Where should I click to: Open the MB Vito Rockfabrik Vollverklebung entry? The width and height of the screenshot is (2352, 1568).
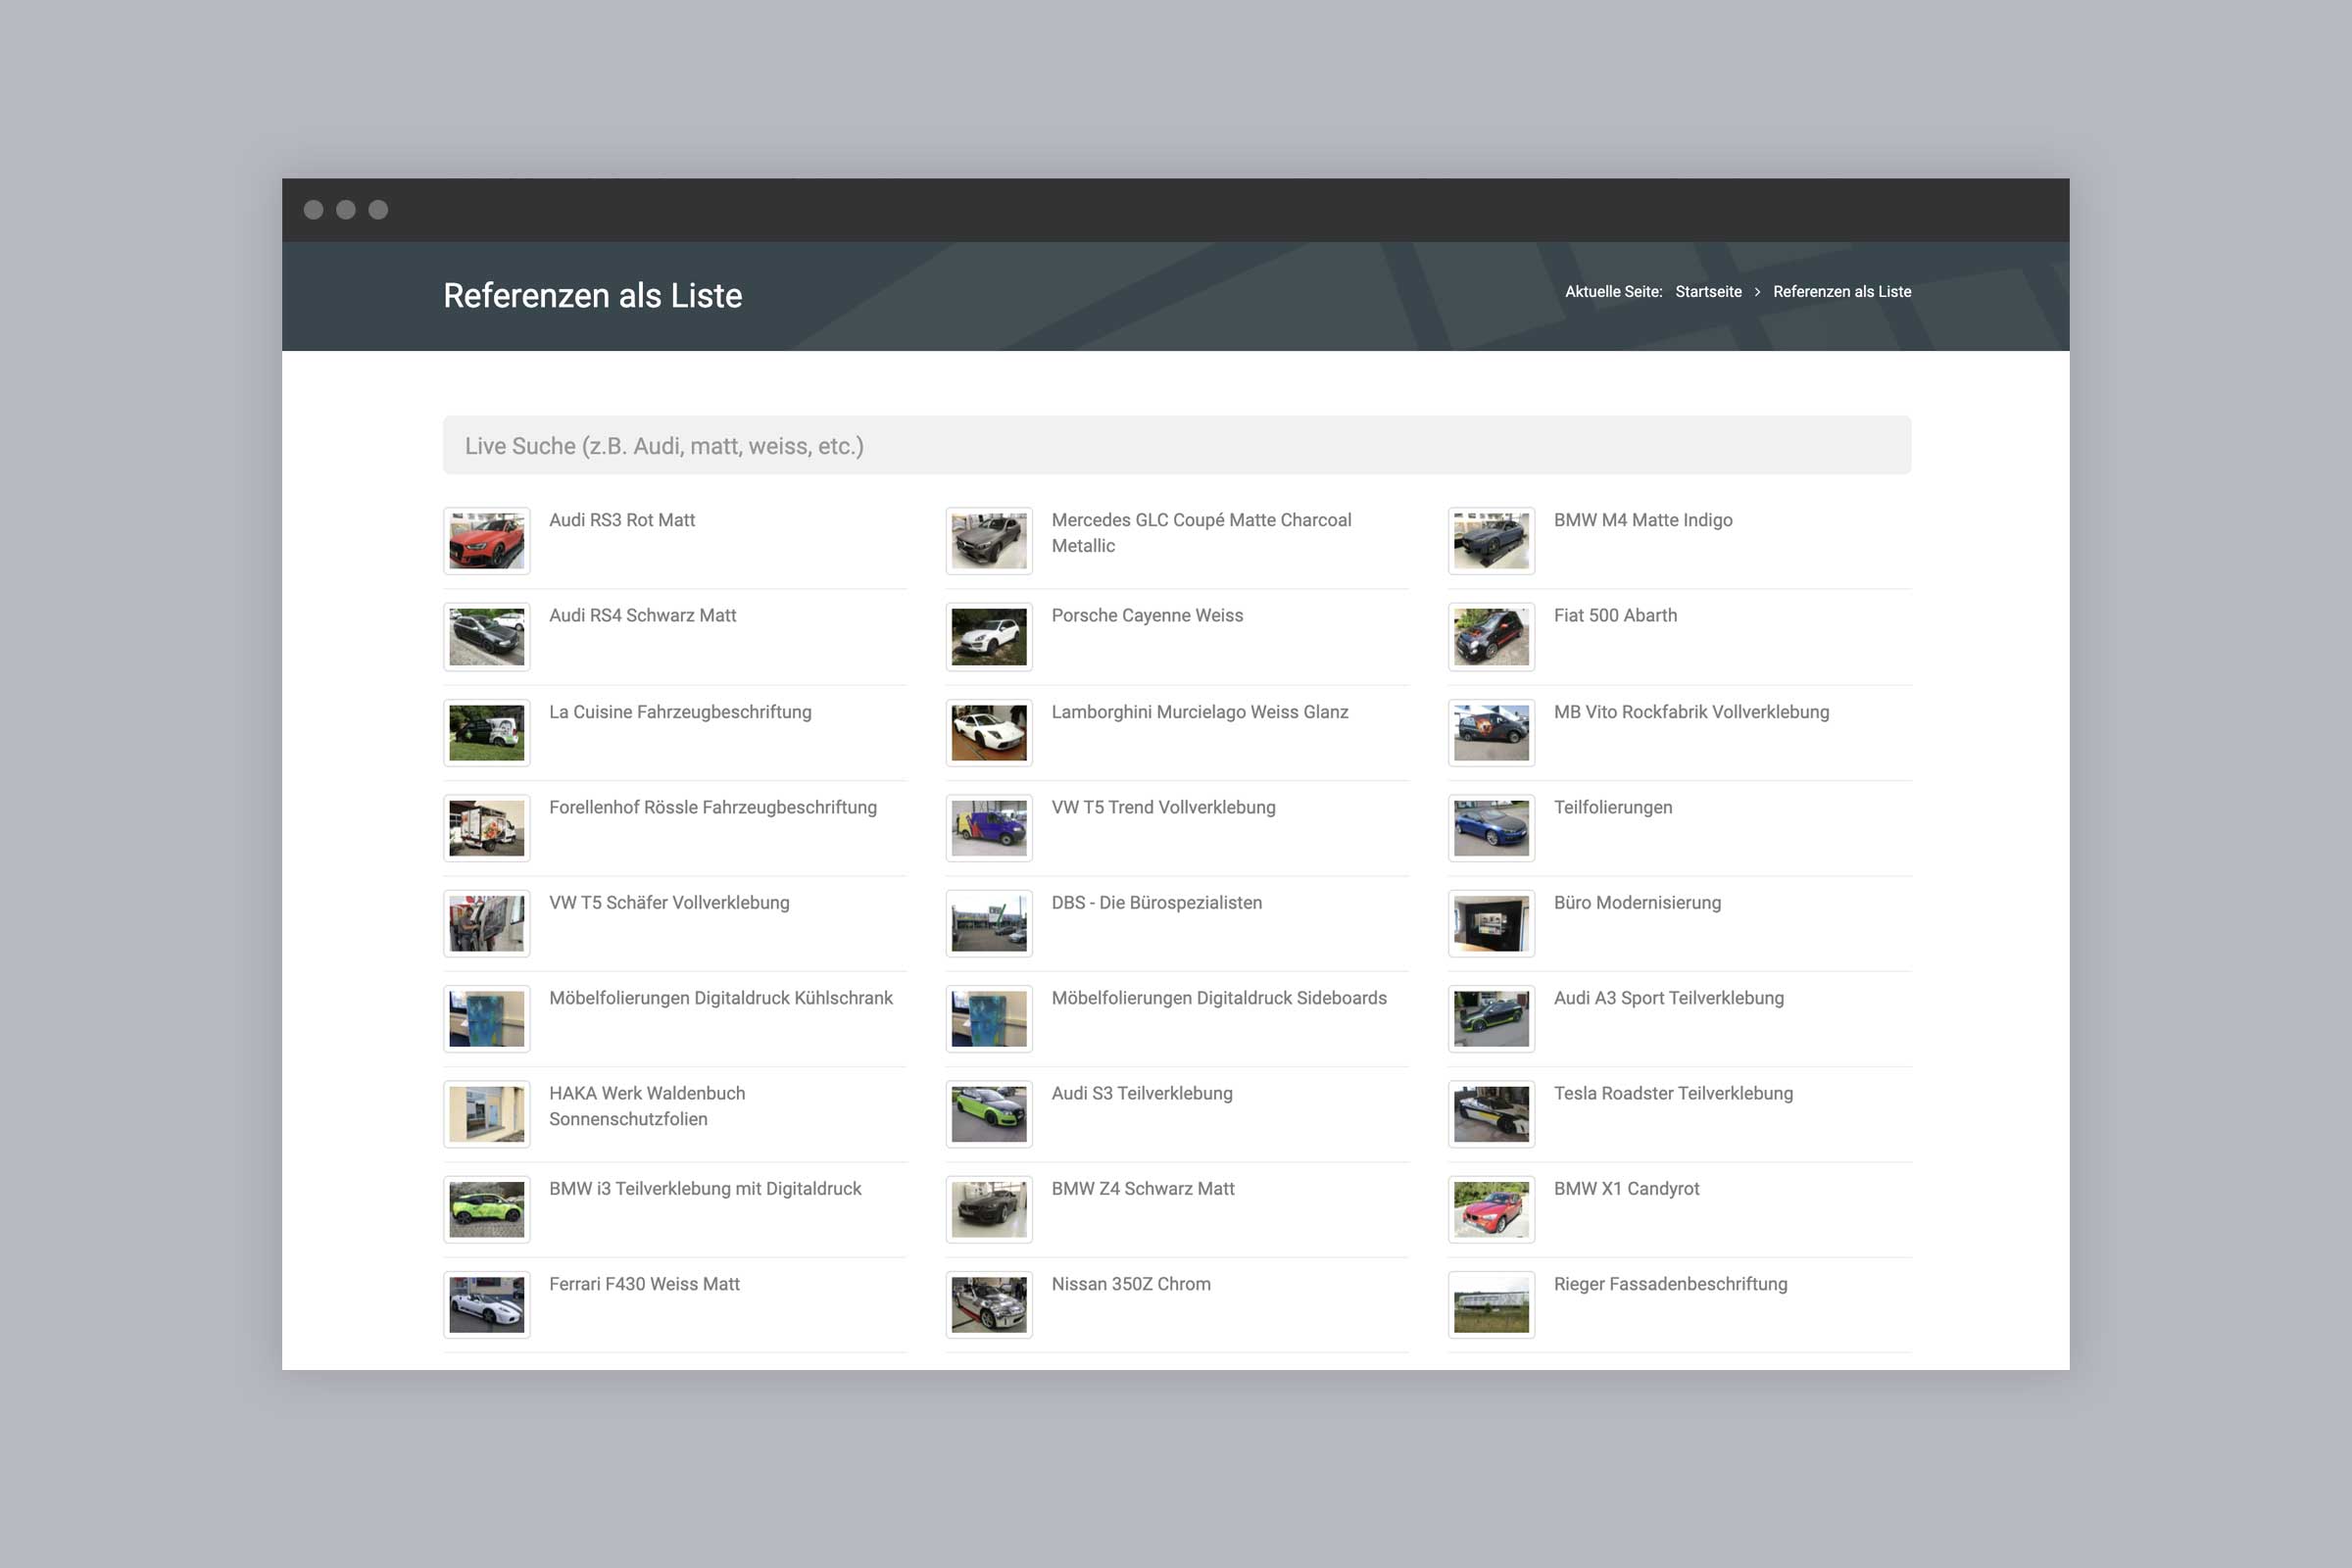(1690, 712)
